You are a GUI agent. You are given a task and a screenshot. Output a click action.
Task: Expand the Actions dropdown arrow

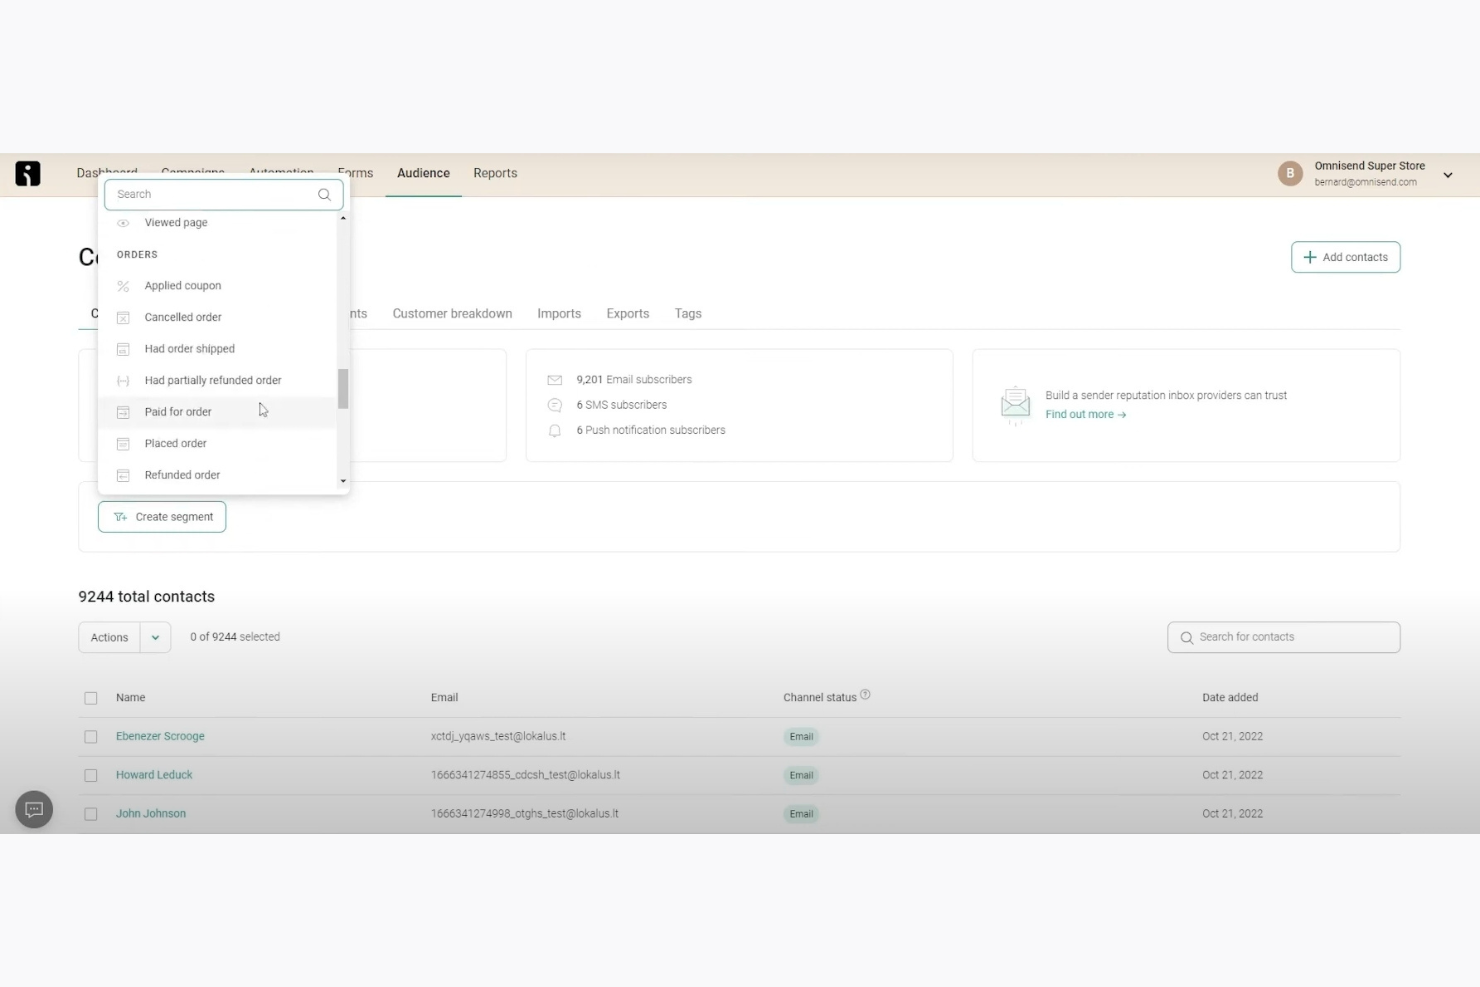tap(155, 637)
